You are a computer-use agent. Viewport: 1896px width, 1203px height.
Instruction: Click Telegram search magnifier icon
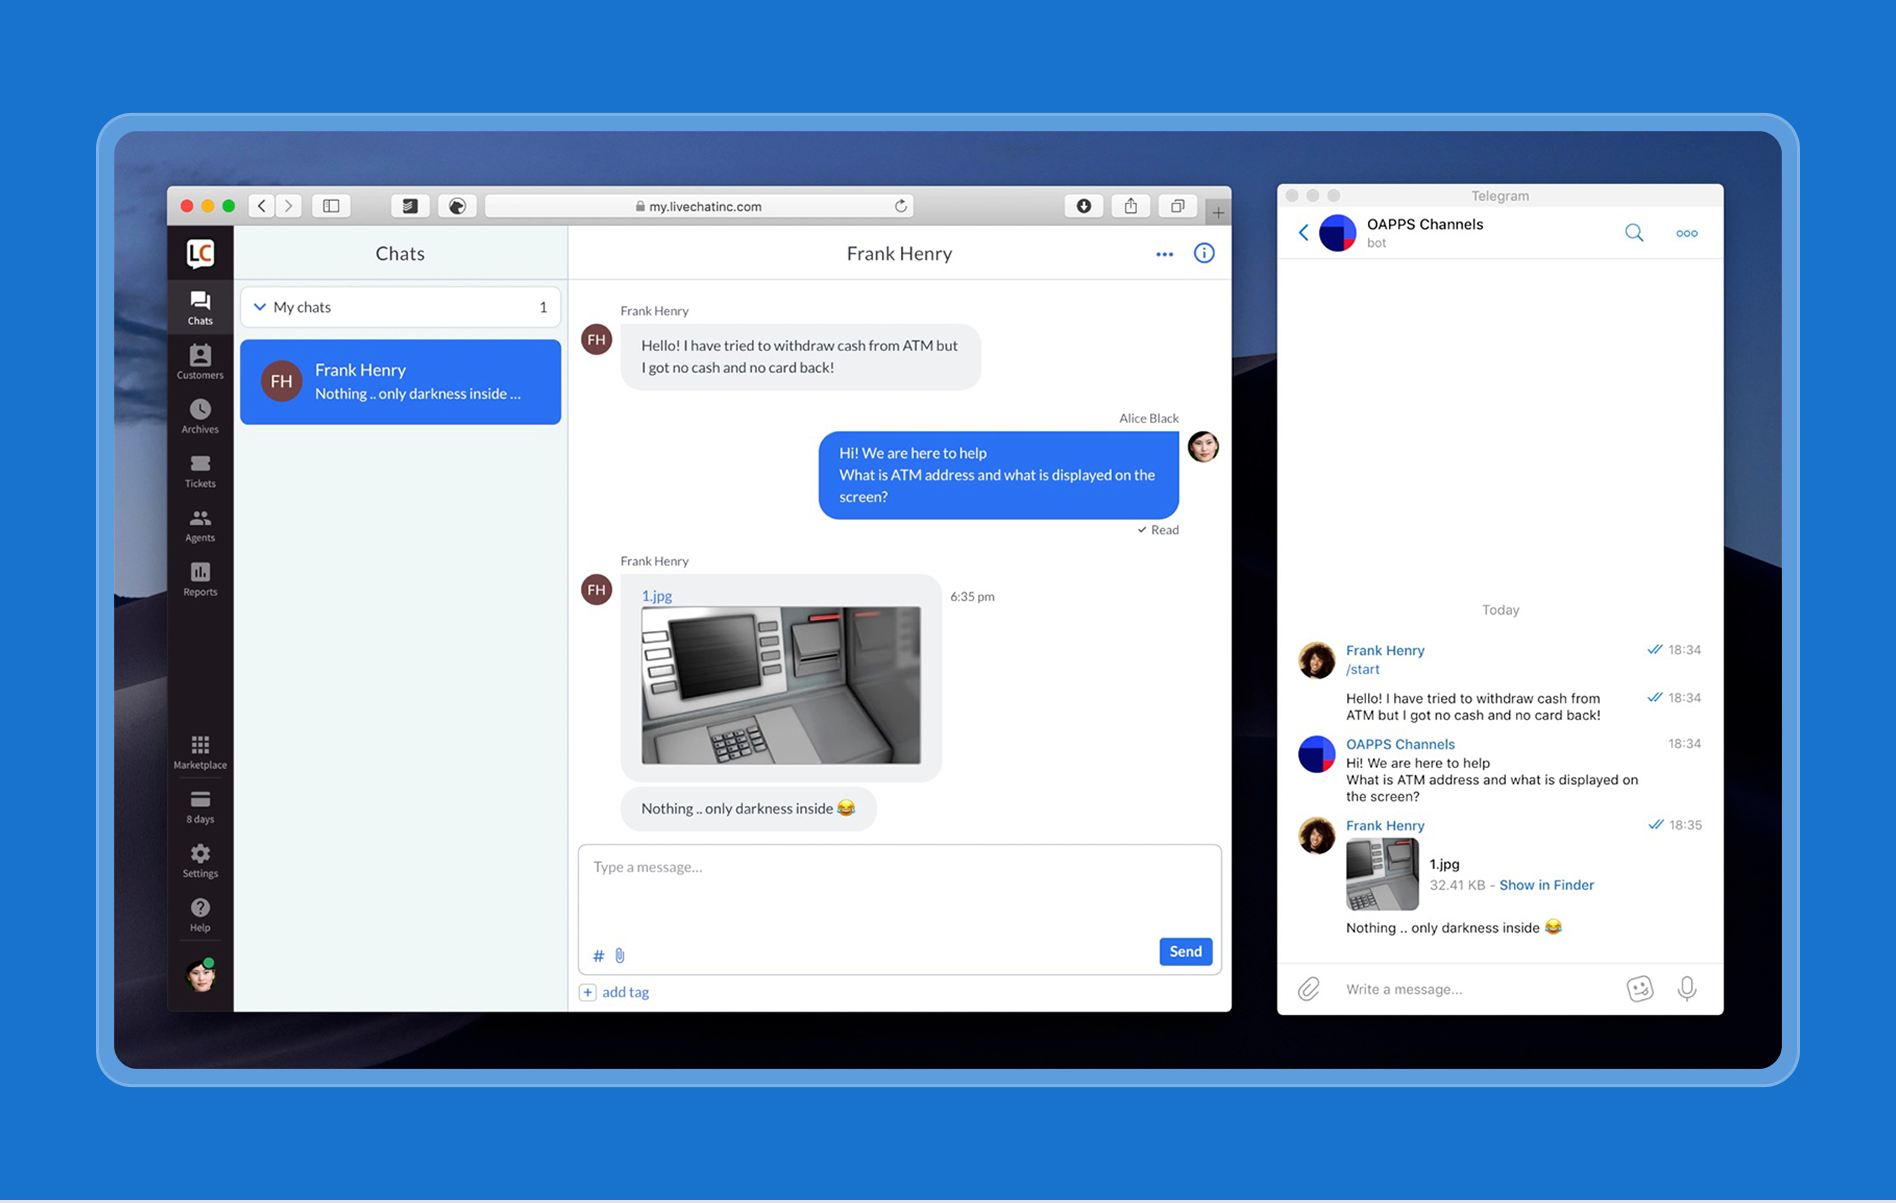click(x=1634, y=233)
